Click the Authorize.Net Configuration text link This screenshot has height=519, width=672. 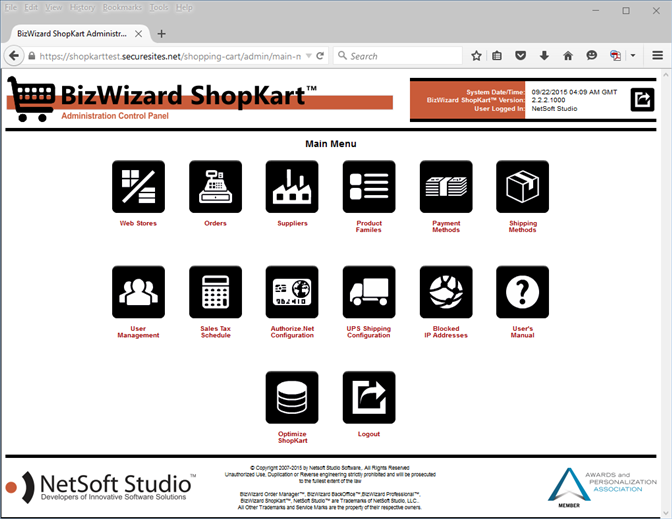tap(292, 332)
